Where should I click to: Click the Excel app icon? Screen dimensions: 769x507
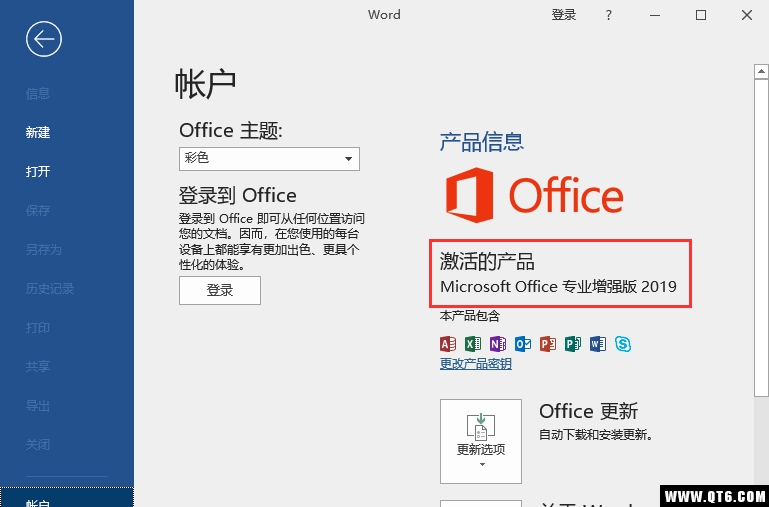(473, 344)
